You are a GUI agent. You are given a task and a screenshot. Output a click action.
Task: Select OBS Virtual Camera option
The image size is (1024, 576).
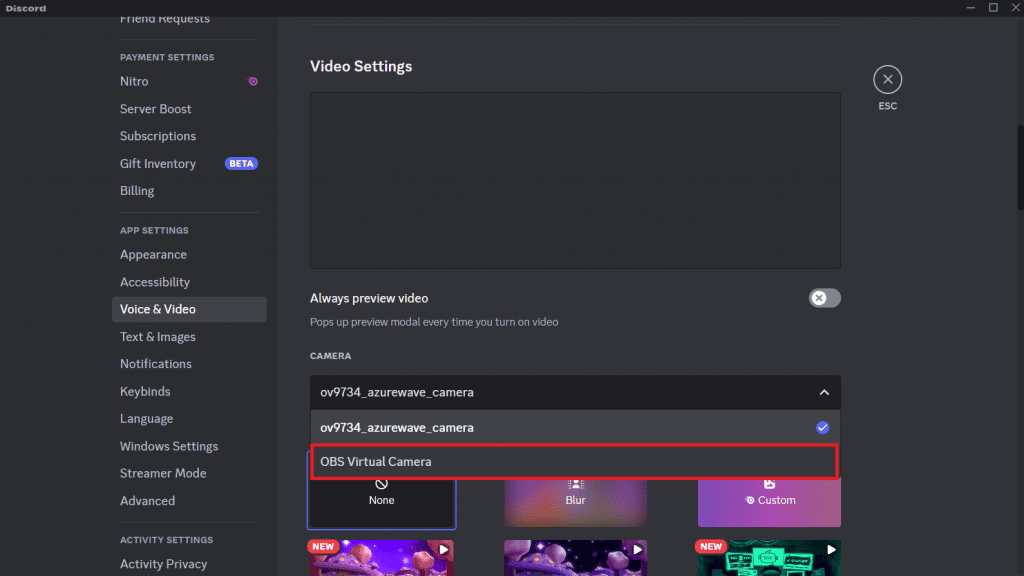click(575, 462)
